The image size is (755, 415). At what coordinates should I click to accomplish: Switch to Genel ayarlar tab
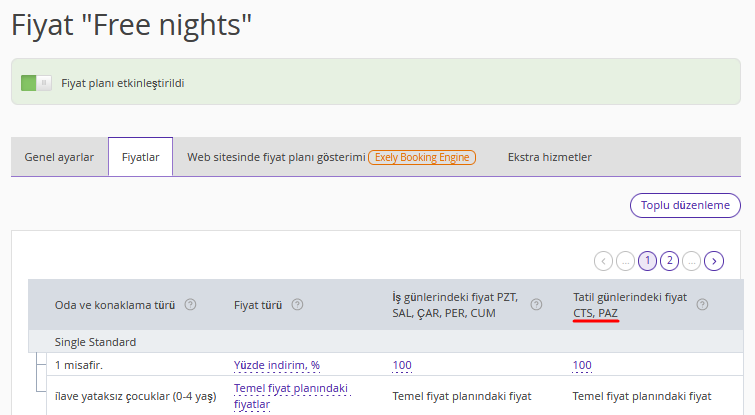tap(59, 157)
